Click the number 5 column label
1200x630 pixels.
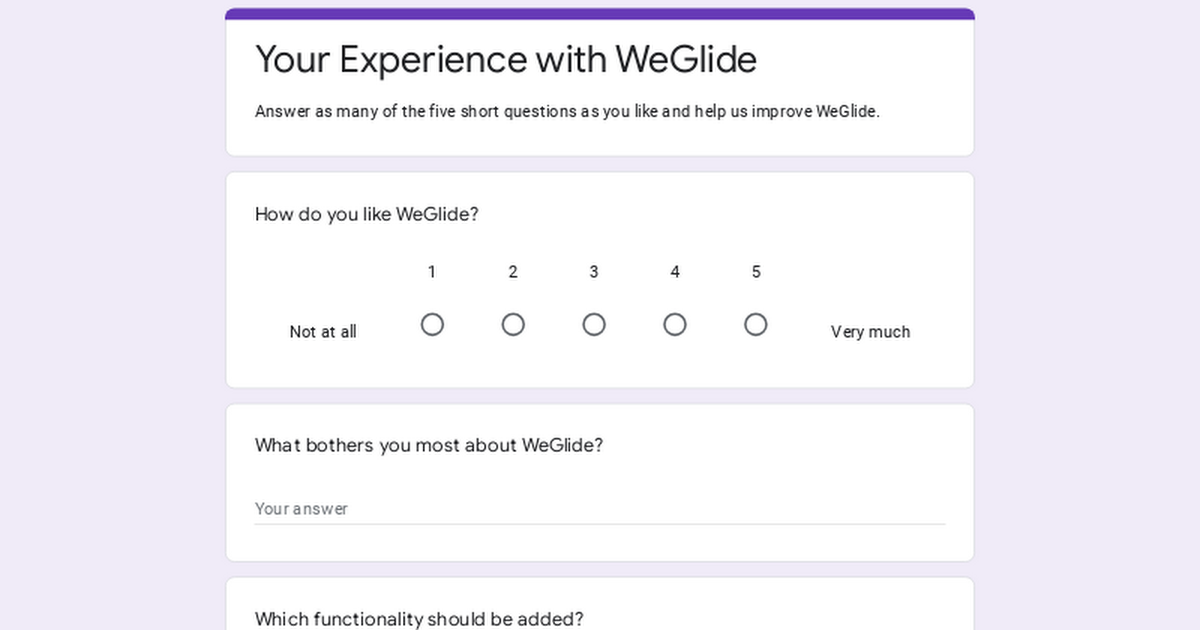pyautogui.click(x=756, y=272)
